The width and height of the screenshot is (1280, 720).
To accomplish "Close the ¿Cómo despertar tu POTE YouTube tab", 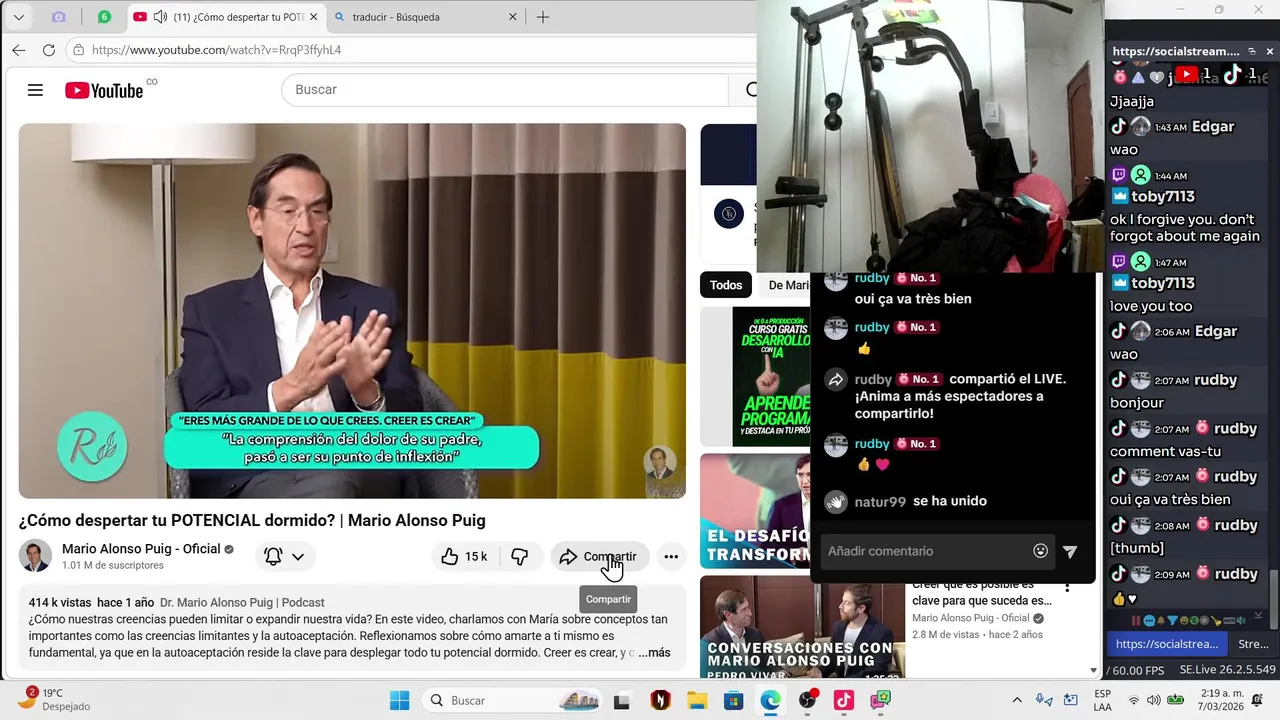I will [313, 17].
